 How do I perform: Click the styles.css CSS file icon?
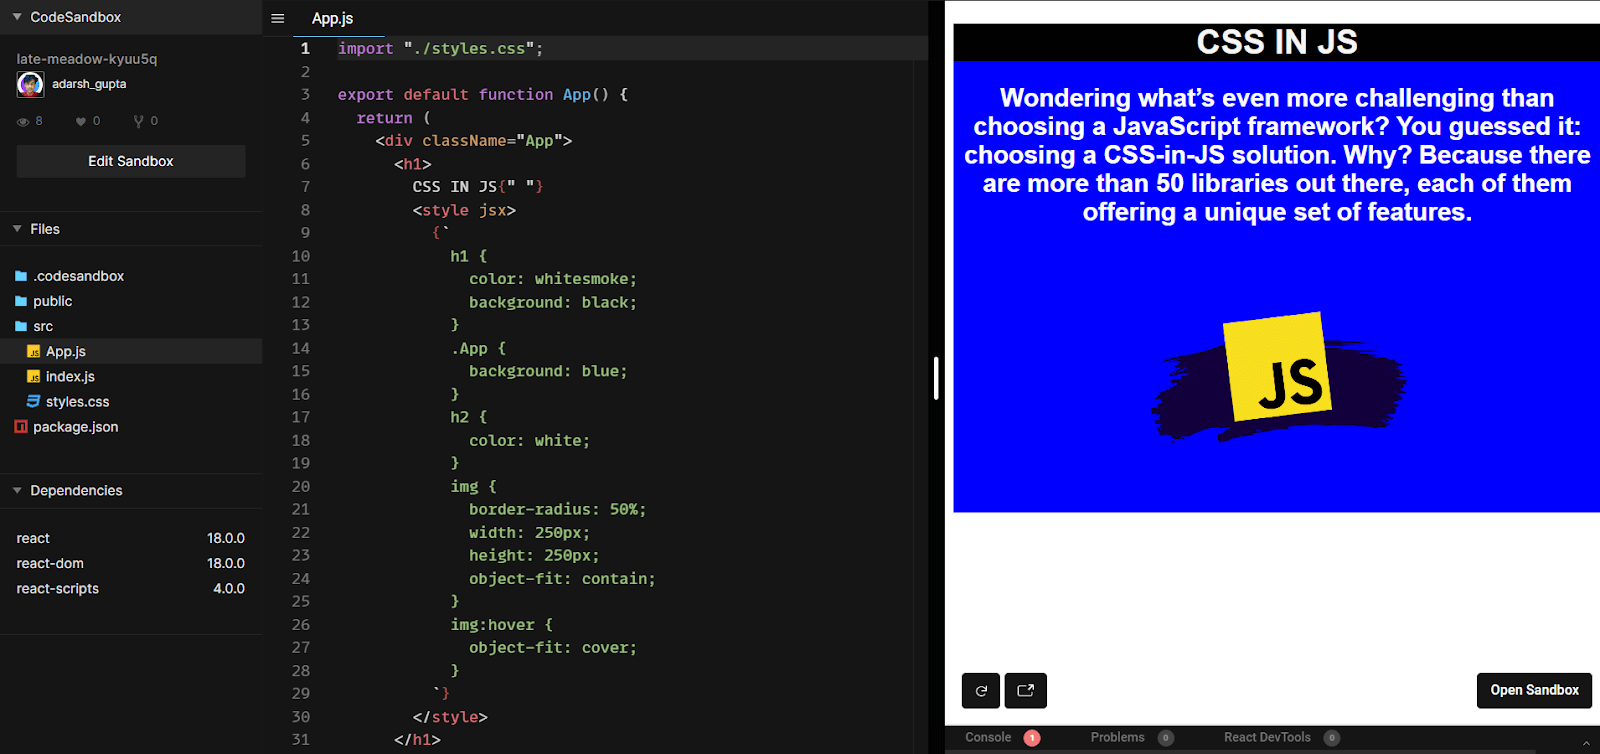[34, 401]
